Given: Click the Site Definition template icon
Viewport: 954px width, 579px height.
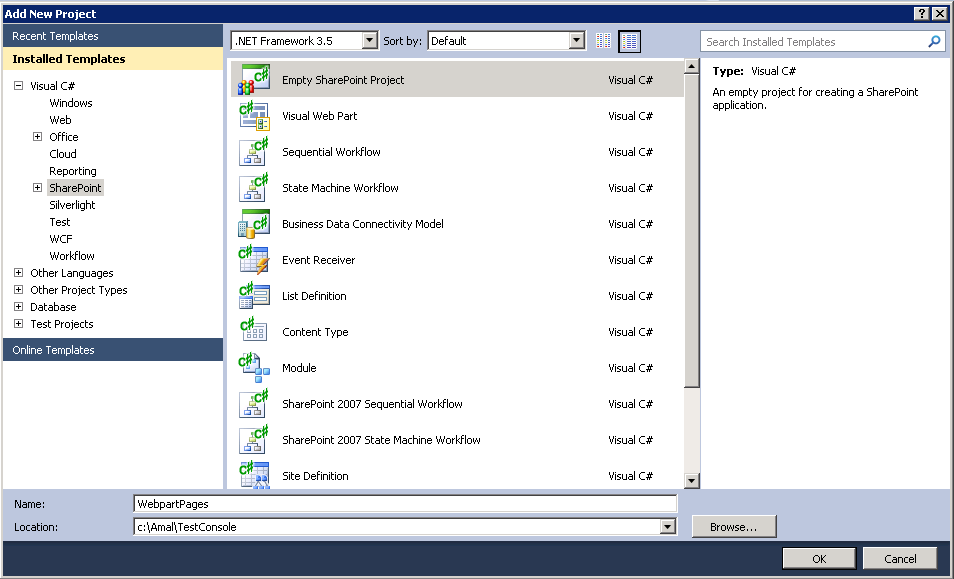Looking at the screenshot, I should [x=254, y=475].
